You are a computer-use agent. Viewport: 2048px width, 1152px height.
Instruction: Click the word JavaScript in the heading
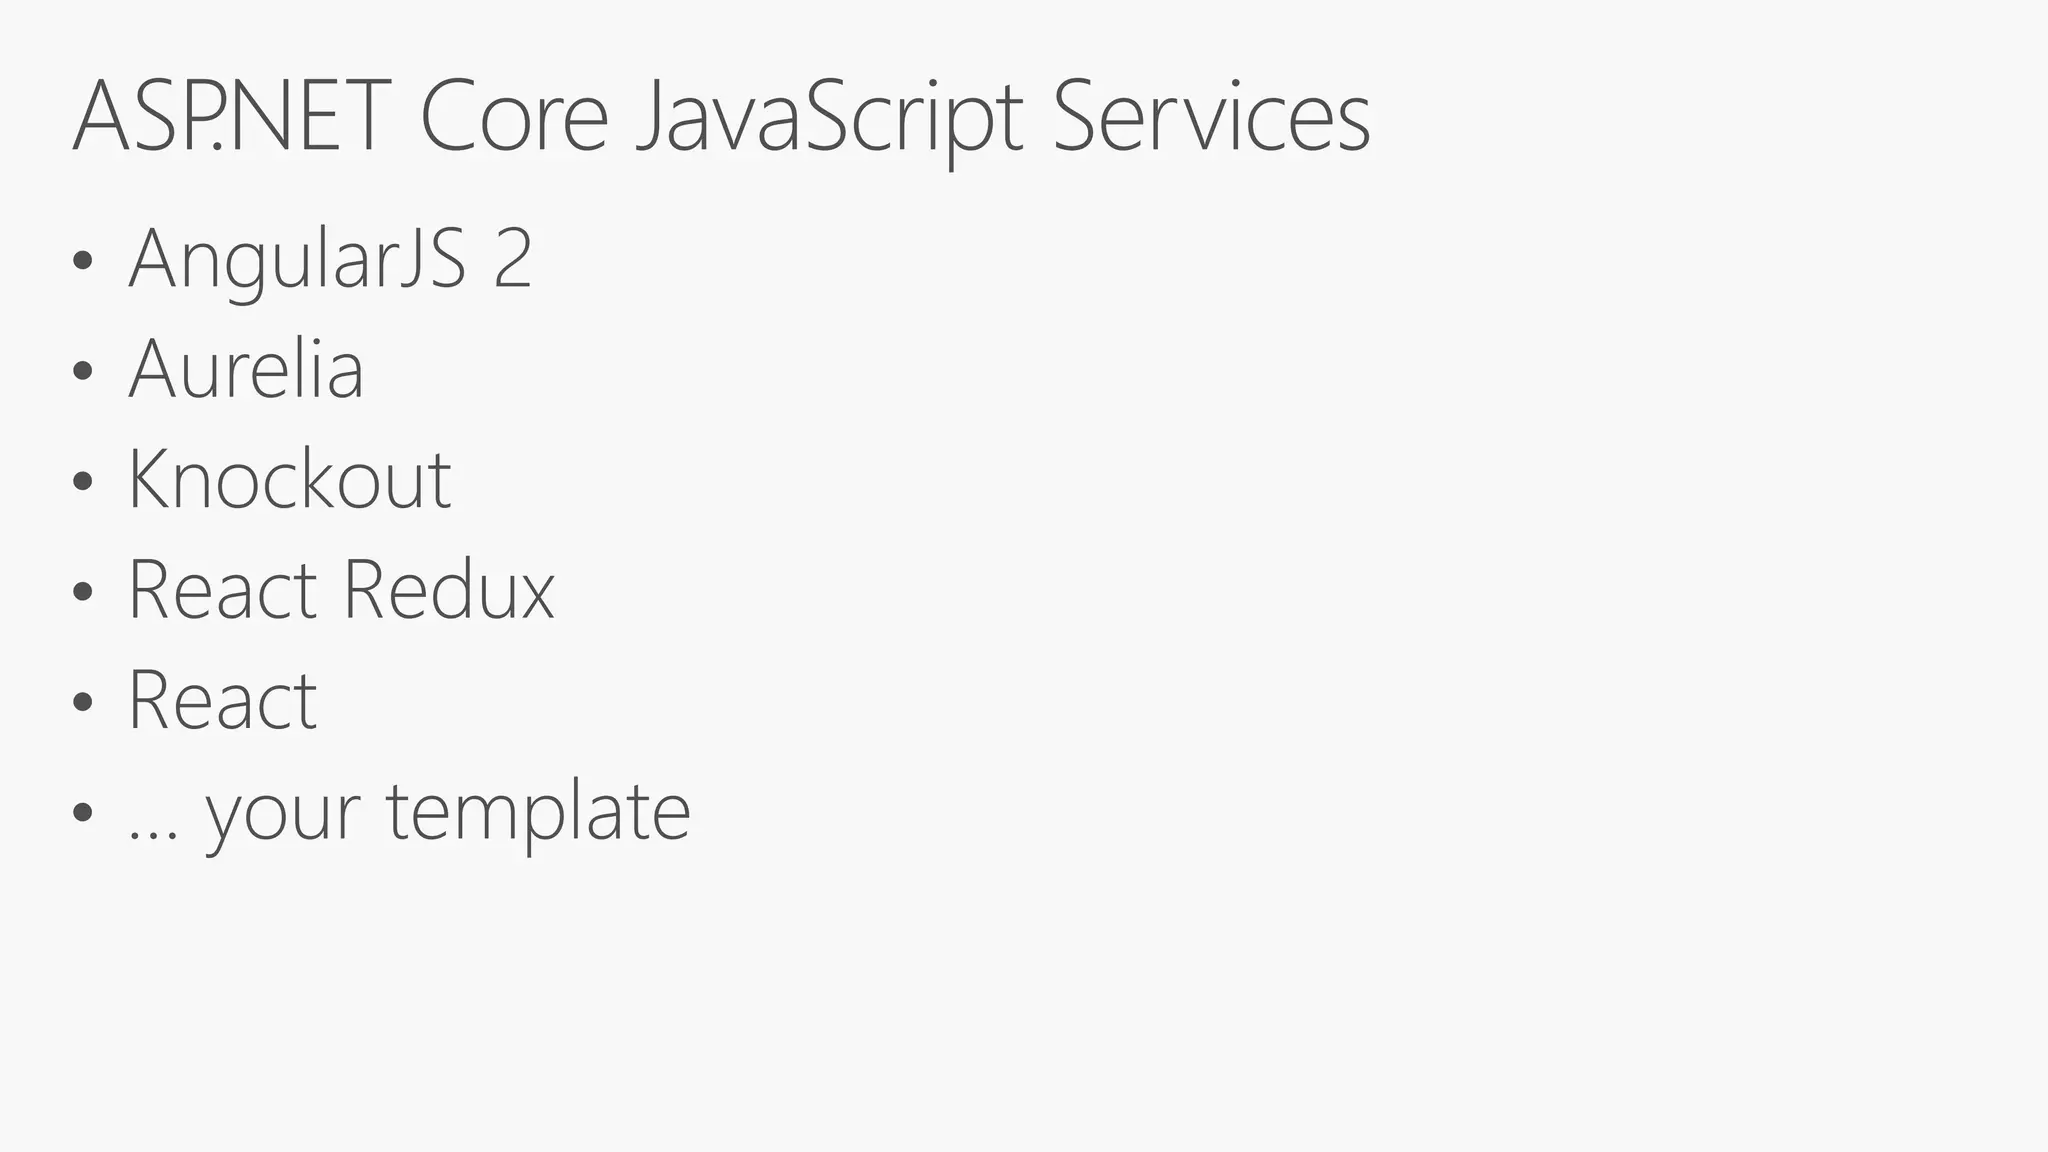(831, 117)
